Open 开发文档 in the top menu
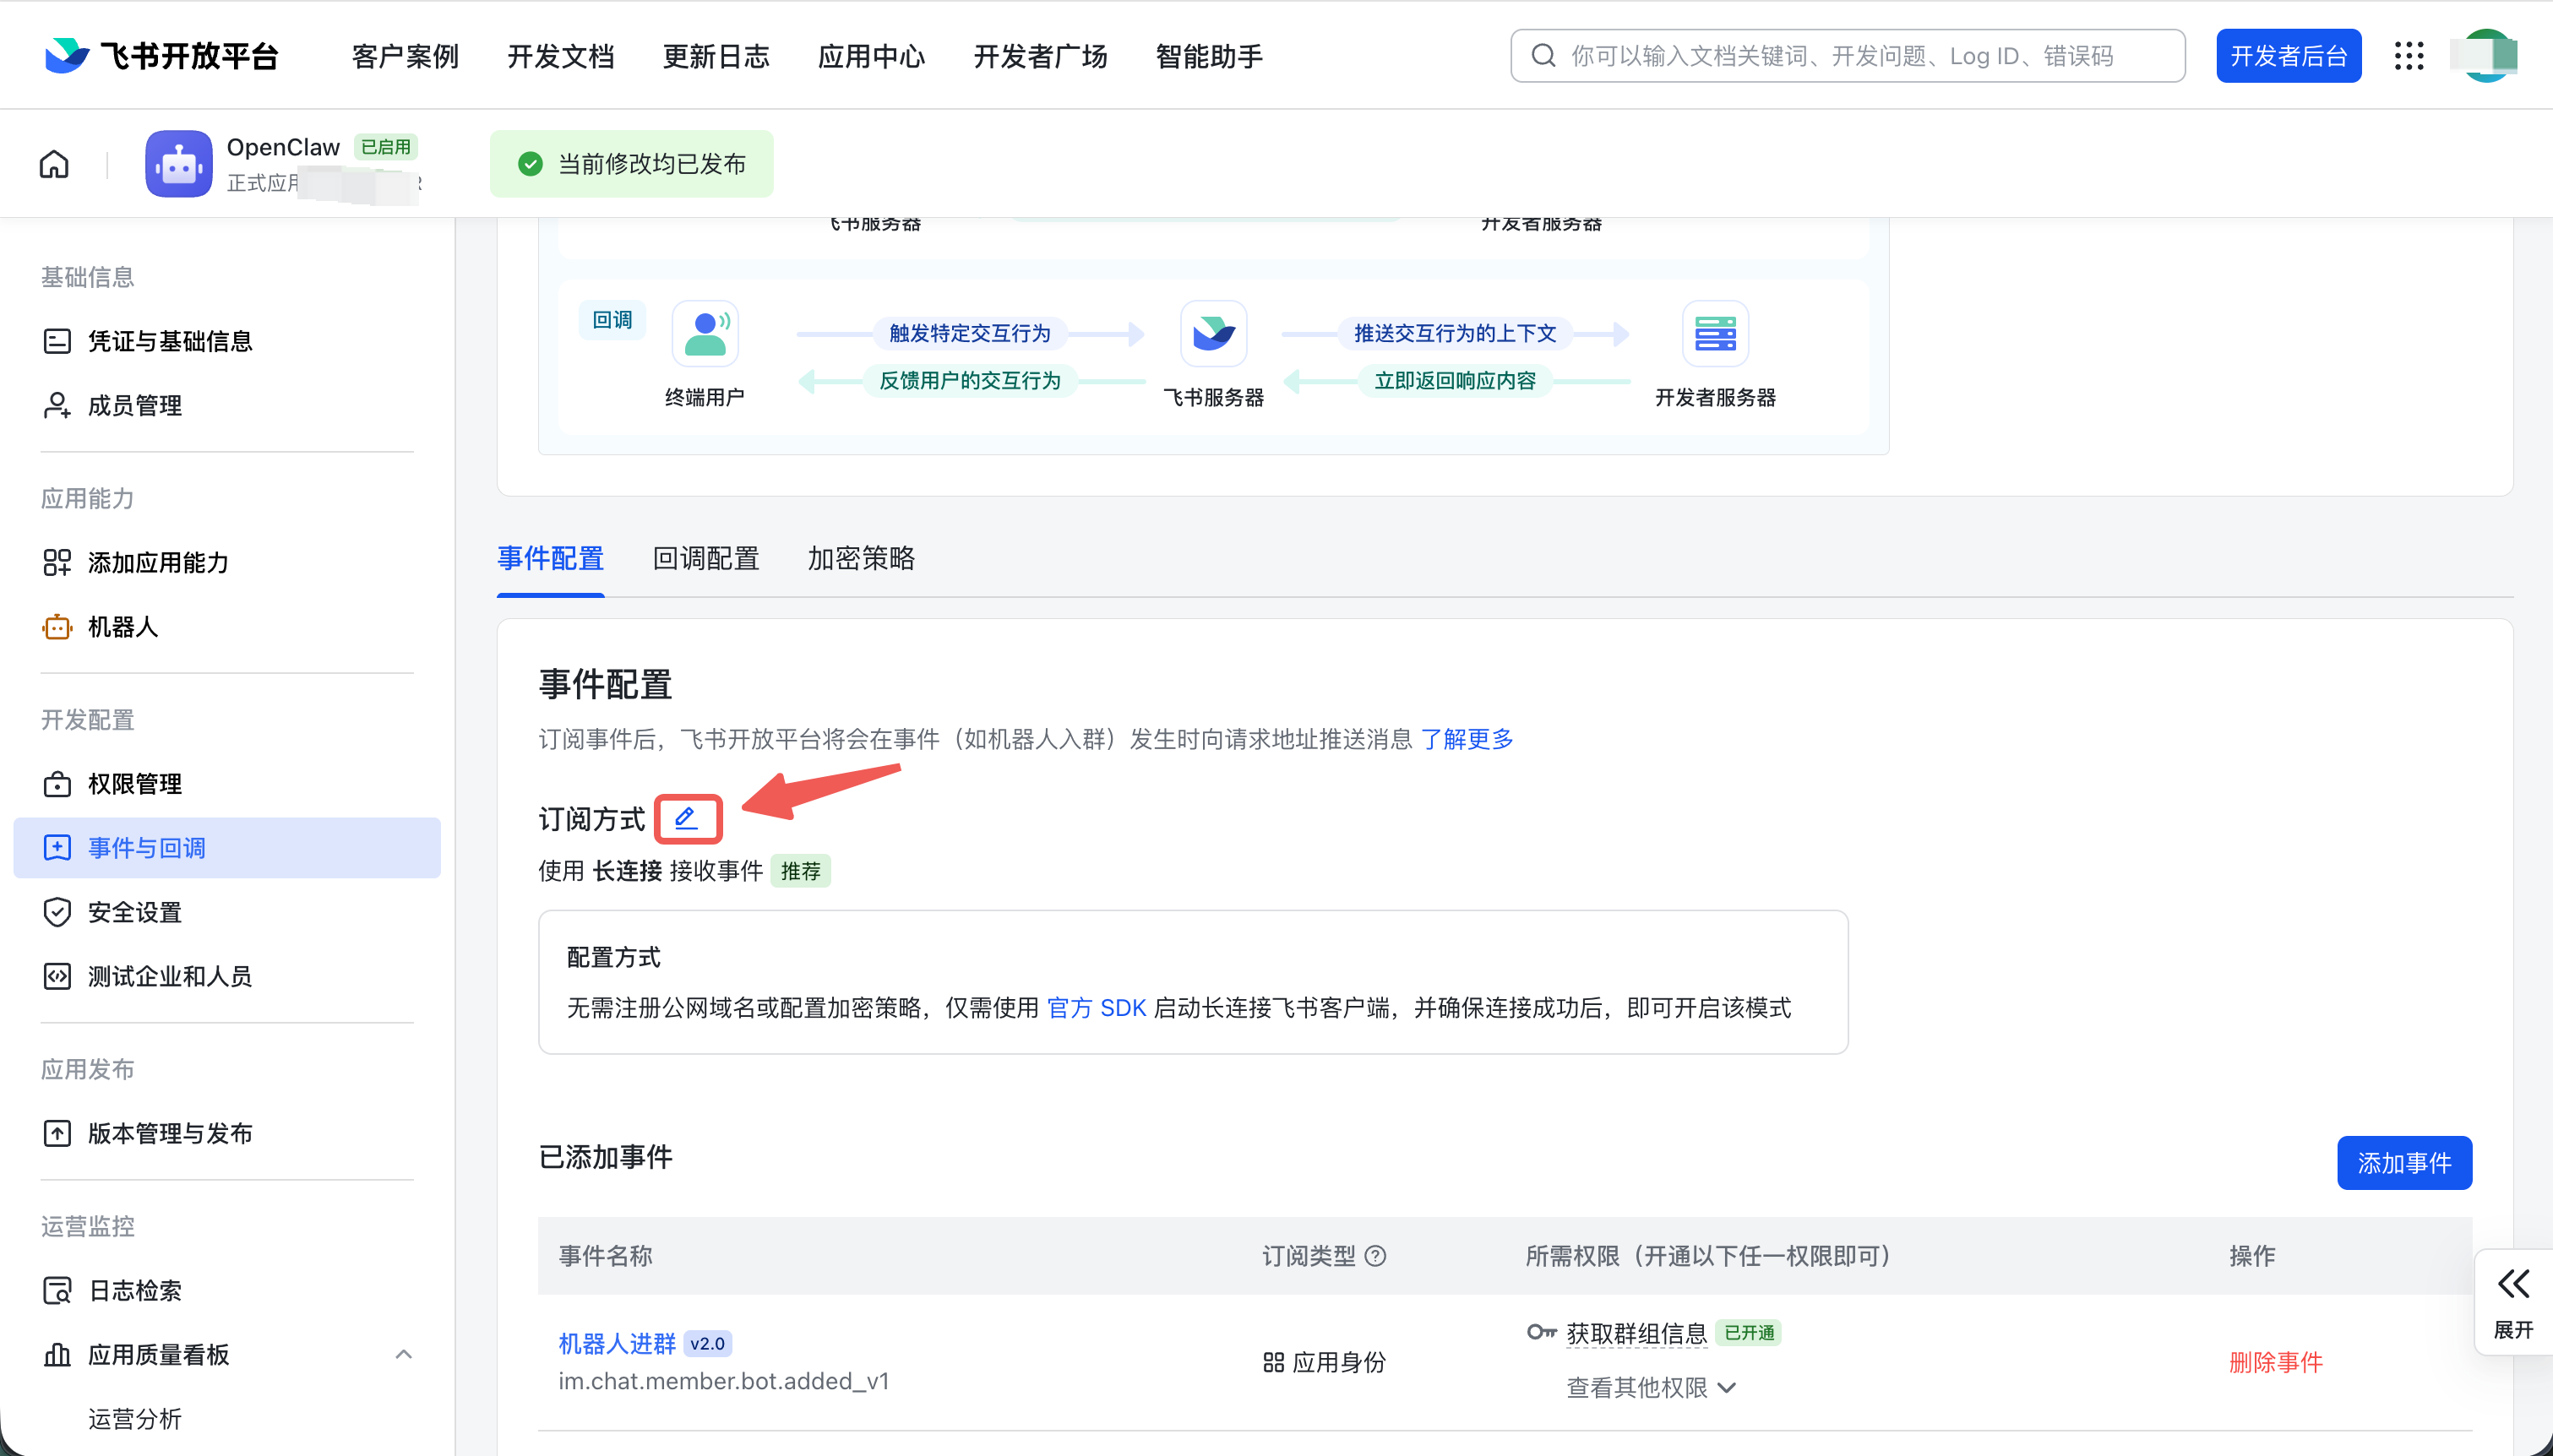Image resolution: width=2553 pixels, height=1456 pixels. [x=560, y=56]
